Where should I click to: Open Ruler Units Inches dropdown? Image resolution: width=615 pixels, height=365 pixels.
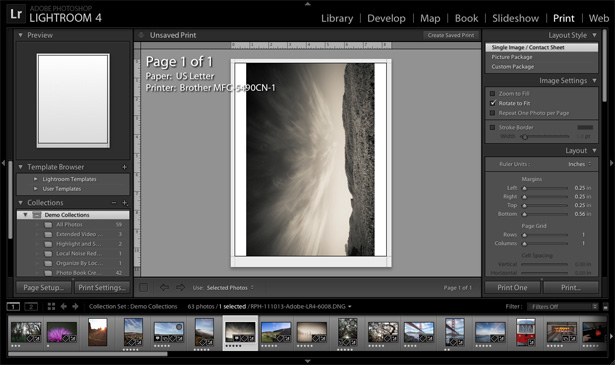tap(579, 164)
